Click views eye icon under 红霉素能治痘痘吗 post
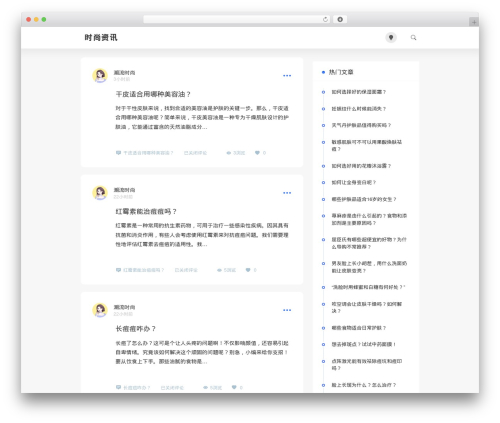500x423 pixels. [219, 270]
